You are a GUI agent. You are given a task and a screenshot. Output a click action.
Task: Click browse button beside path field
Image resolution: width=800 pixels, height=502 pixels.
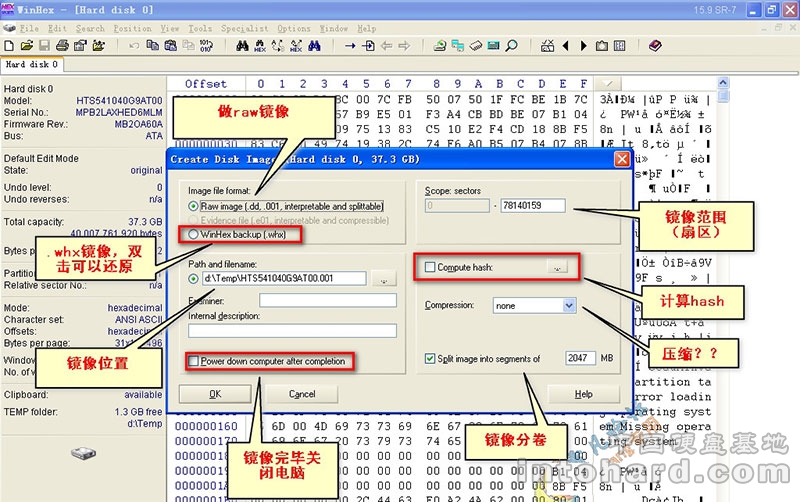click(385, 279)
